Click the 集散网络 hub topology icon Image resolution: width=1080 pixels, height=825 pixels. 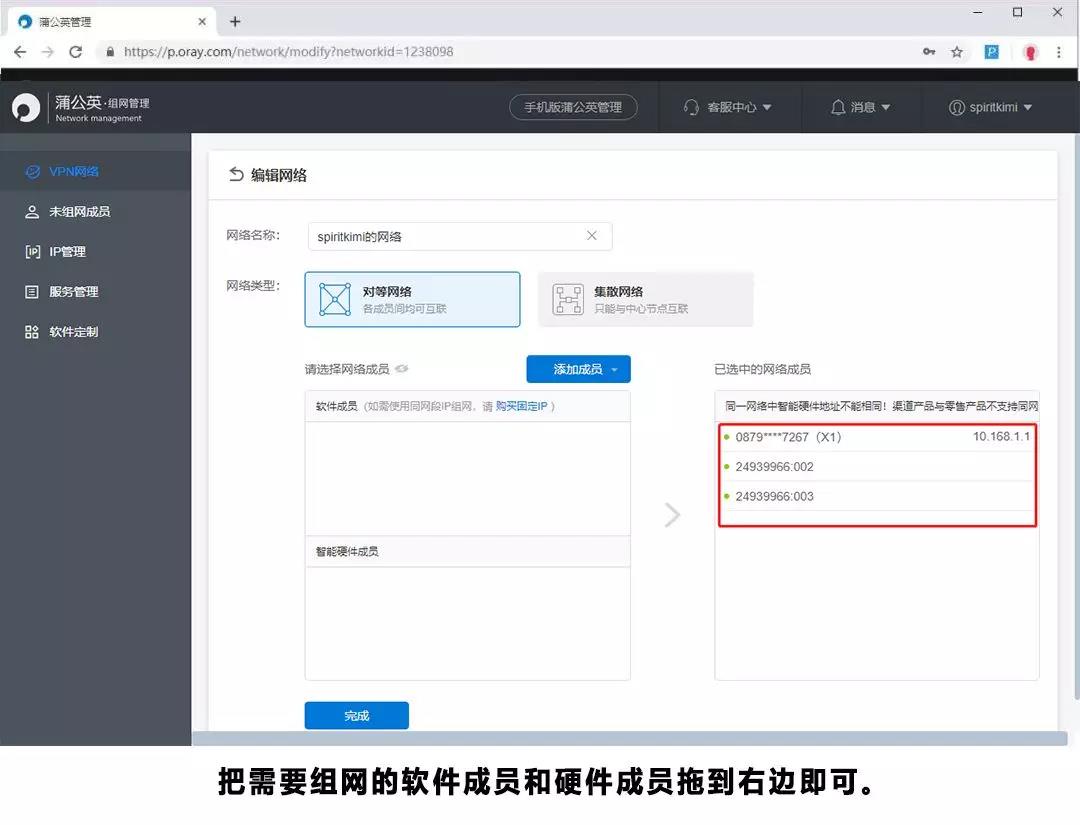[568, 300]
